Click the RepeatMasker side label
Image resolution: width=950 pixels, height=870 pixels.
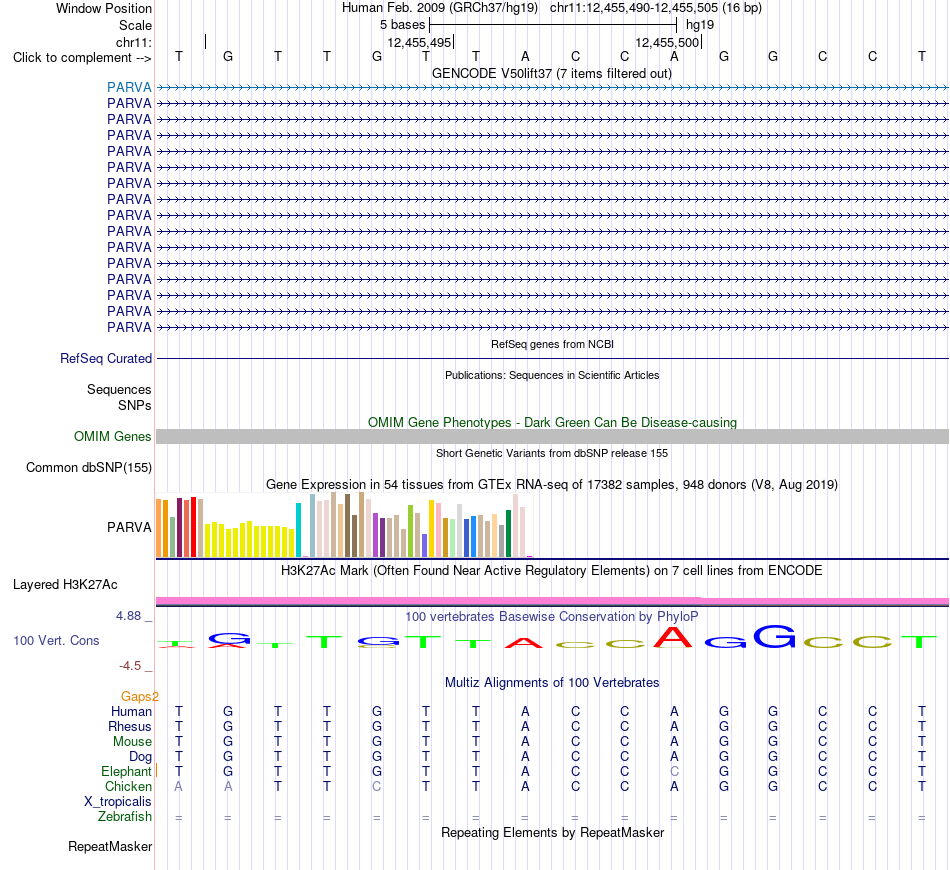pos(110,846)
